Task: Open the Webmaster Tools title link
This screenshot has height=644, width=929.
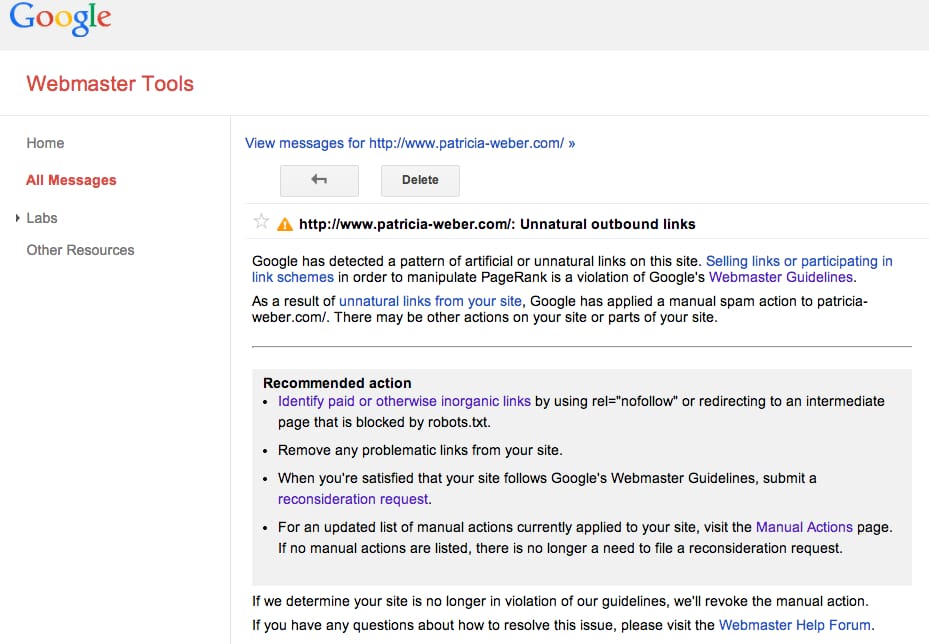Action: point(110,84)
